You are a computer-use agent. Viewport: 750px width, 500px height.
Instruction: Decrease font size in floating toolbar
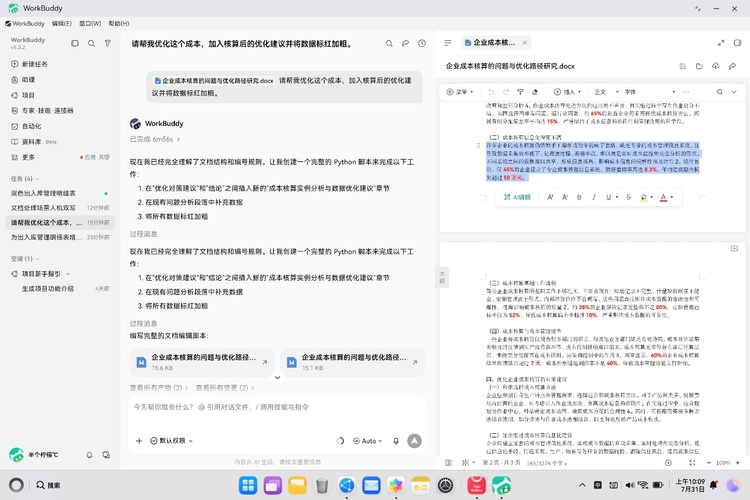564,197
